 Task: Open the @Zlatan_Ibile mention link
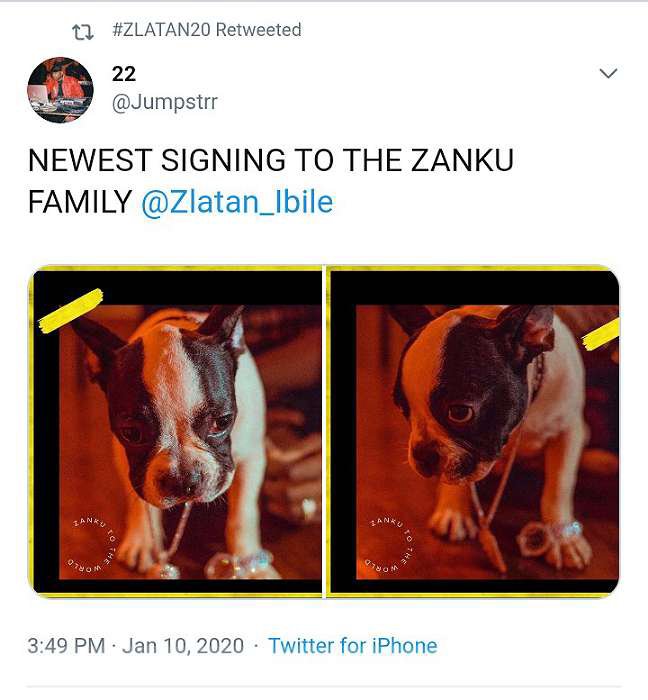point(237,202)
